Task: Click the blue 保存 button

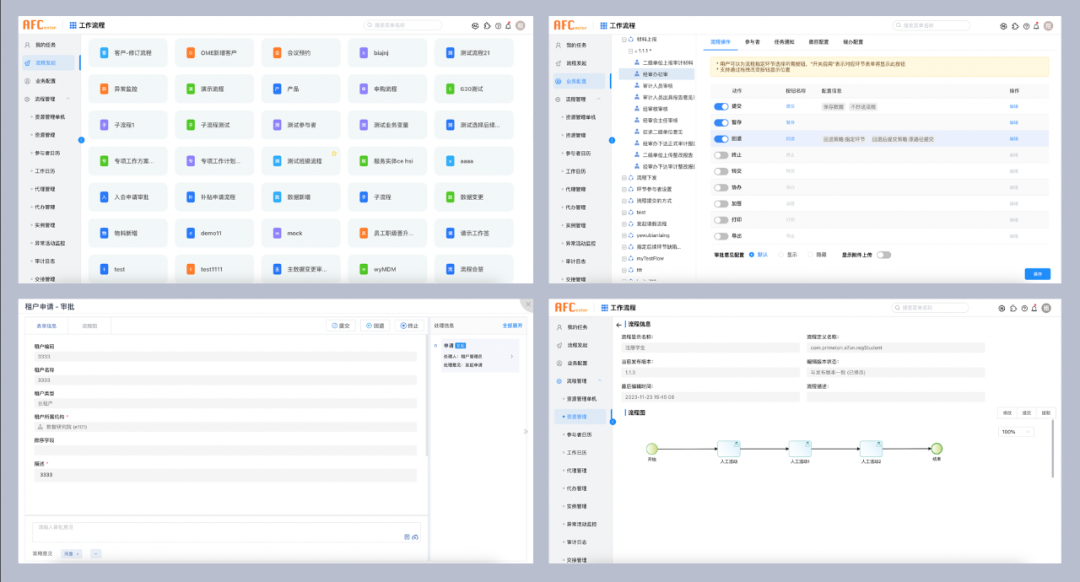Action: [x=1037, y=274]
